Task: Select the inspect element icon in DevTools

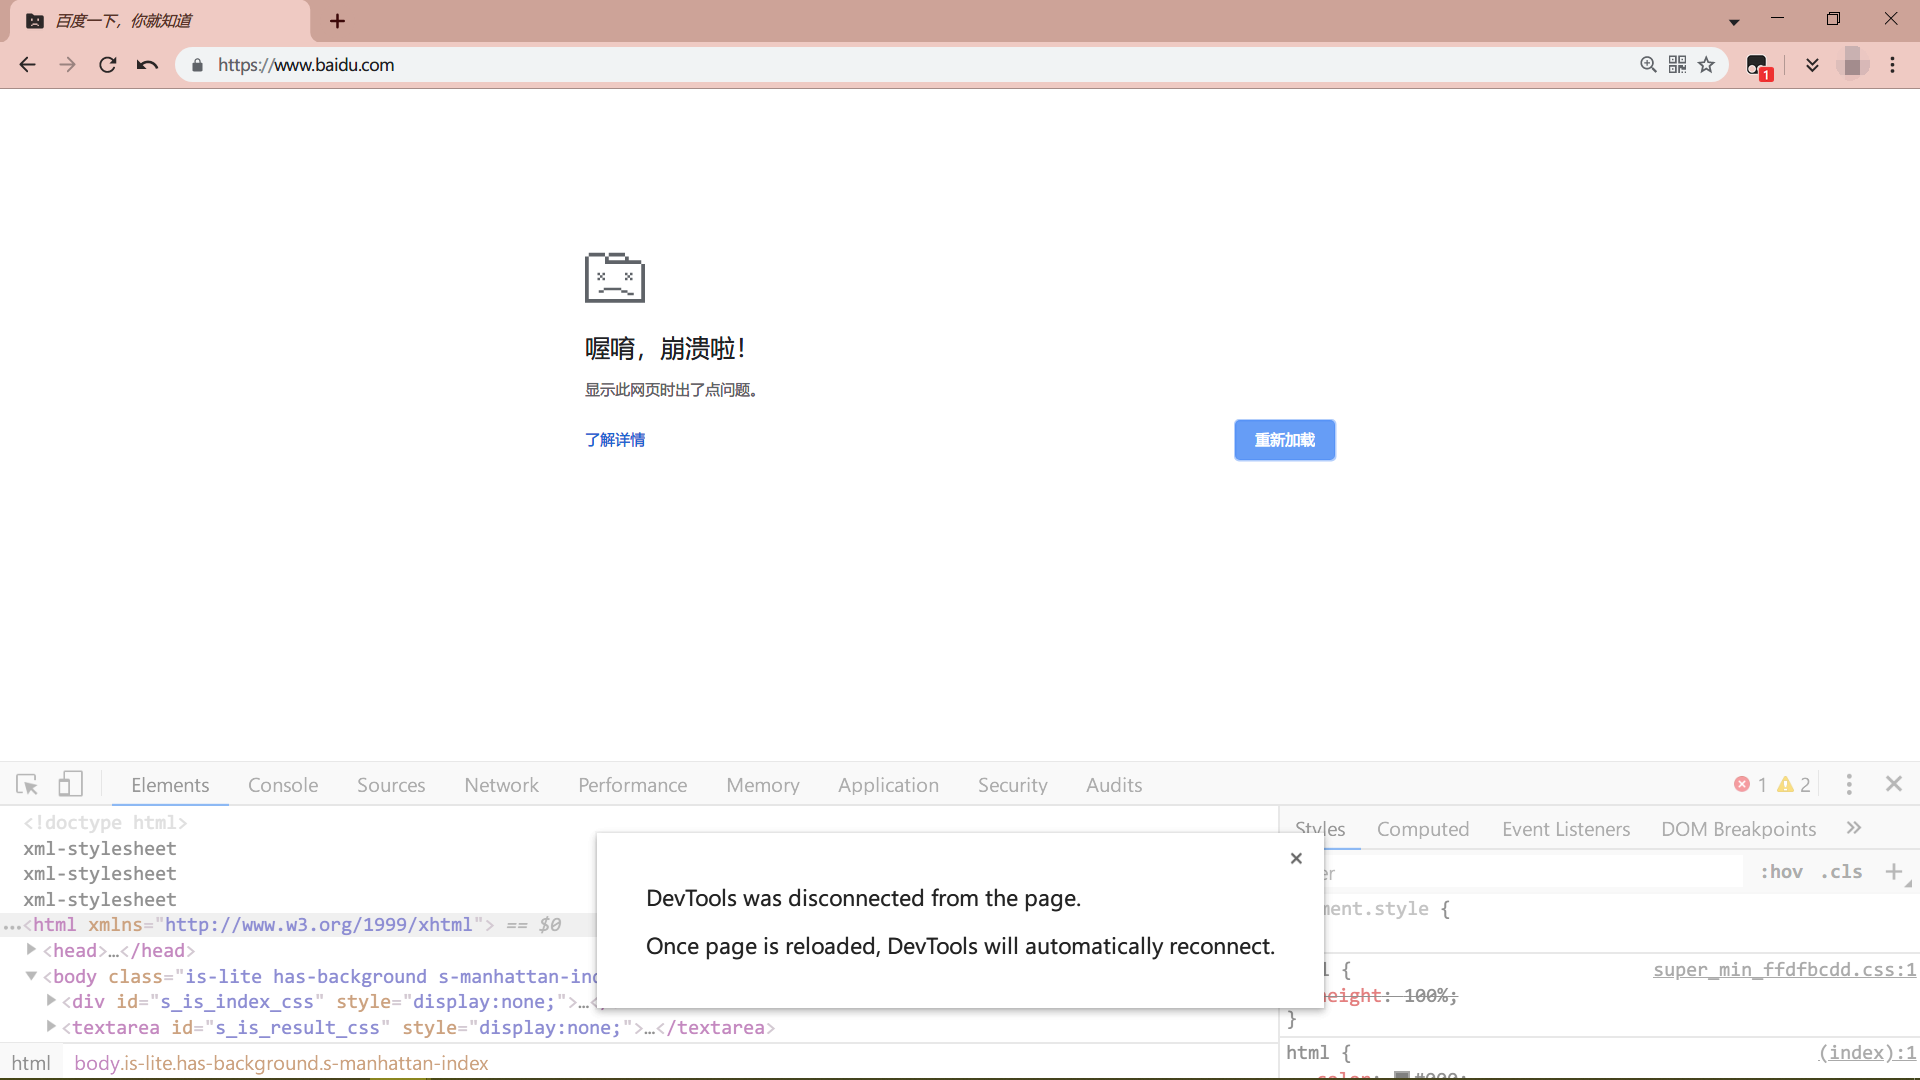Action: point(27,784)
